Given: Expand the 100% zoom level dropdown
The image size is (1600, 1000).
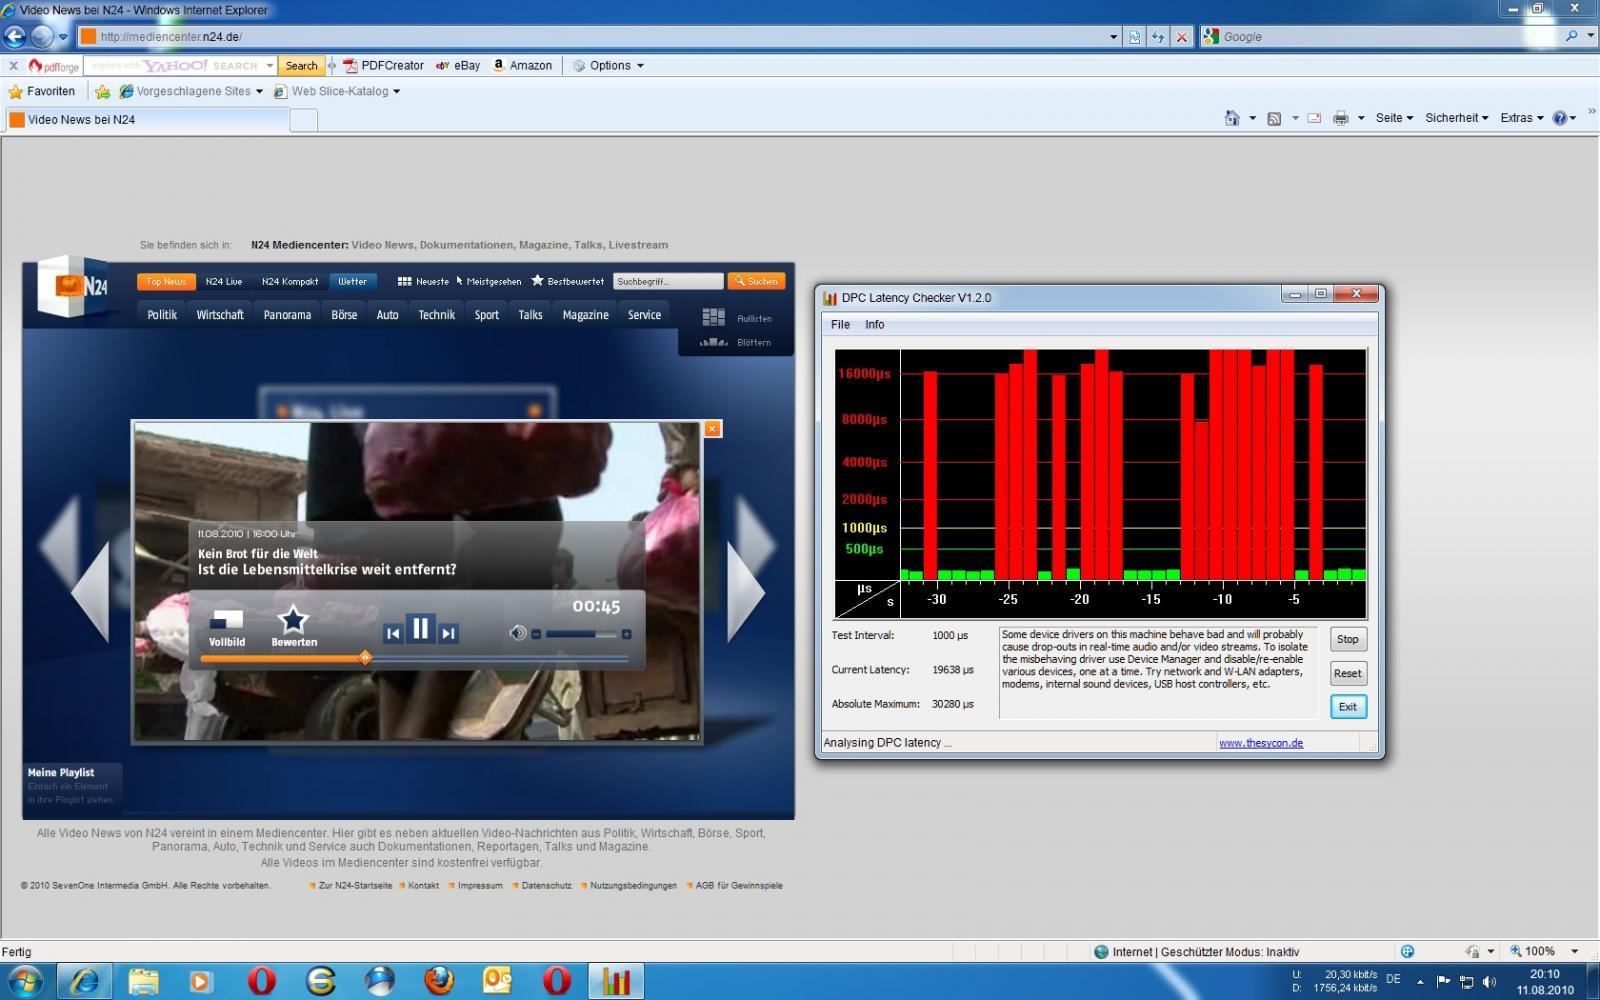Looking at the screenshot, I should [1574, 952].
